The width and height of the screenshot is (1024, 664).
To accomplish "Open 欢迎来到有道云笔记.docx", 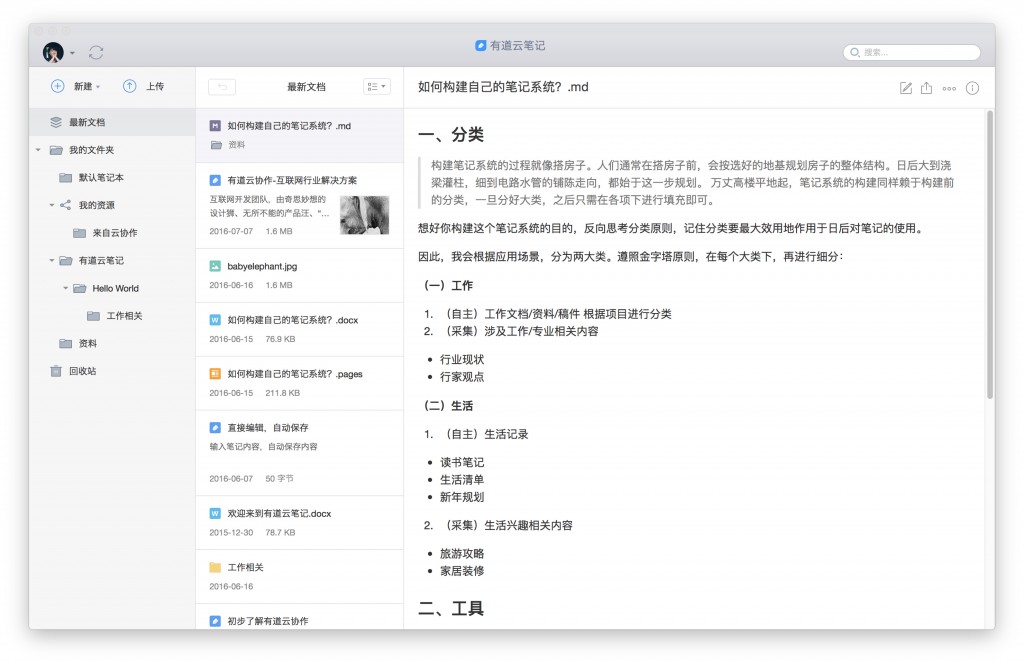I will click(x=300, y=523).
